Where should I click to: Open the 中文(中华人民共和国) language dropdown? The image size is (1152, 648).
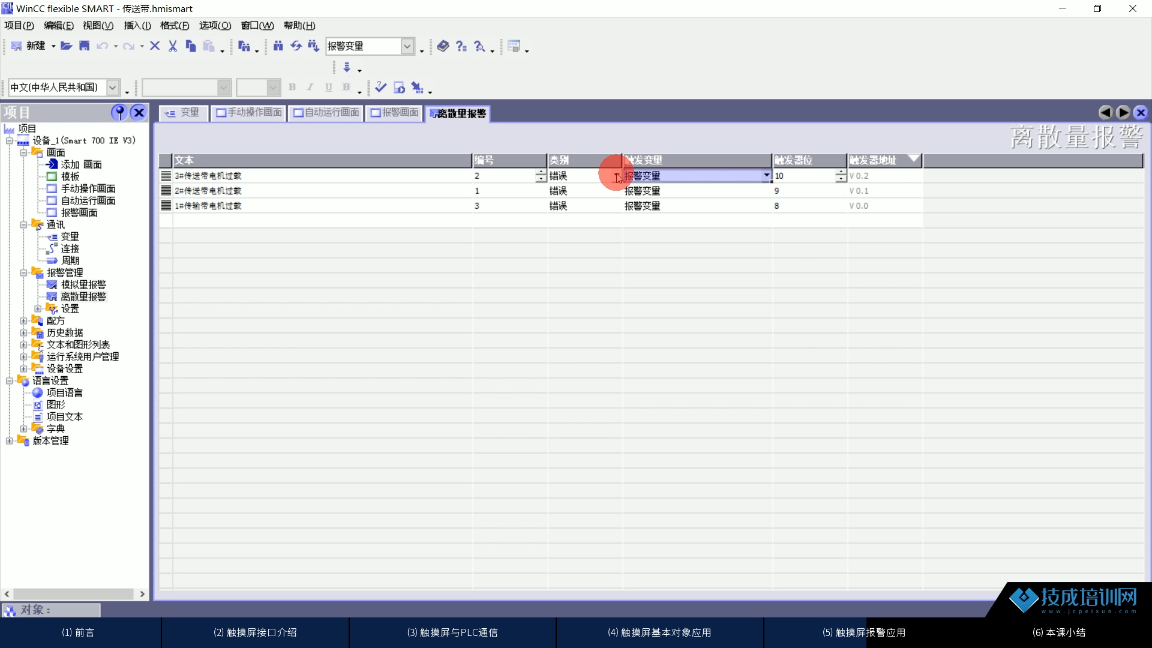[112, 87]
